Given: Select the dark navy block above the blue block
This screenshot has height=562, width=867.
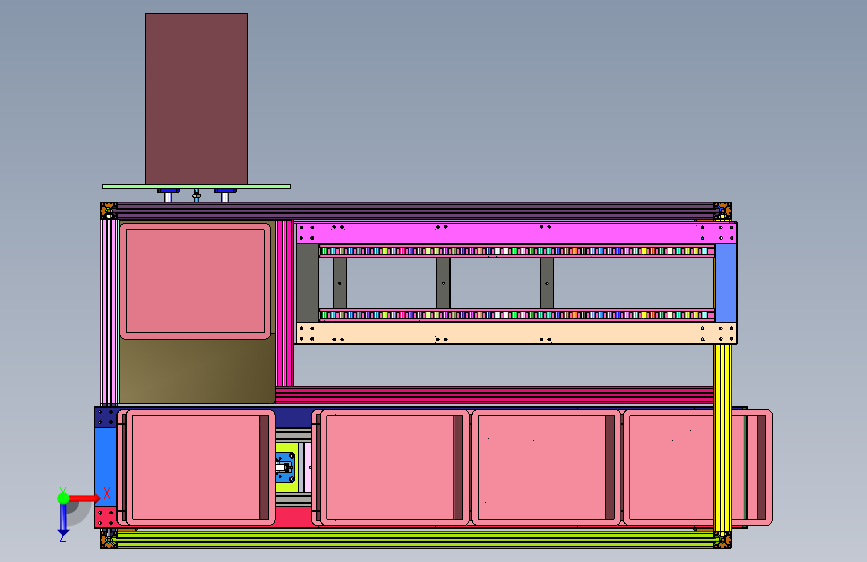Looking at the screenshot, I should 105,417.
